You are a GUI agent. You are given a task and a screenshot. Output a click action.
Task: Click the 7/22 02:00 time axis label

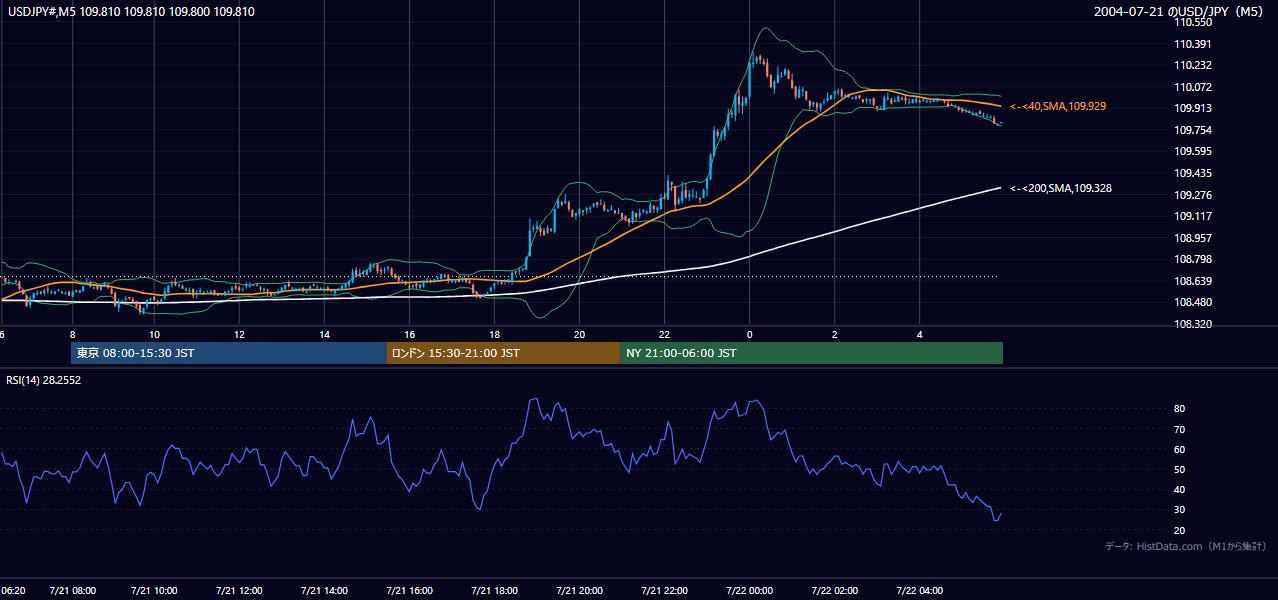(835, 591)
